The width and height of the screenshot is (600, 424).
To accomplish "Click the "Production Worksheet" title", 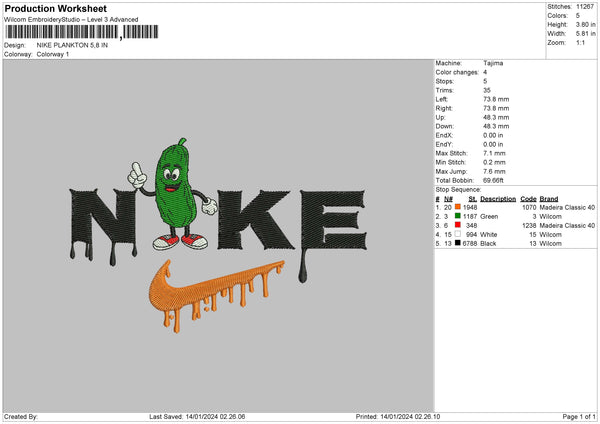I will pyautogui.click(x=55, y=8).
